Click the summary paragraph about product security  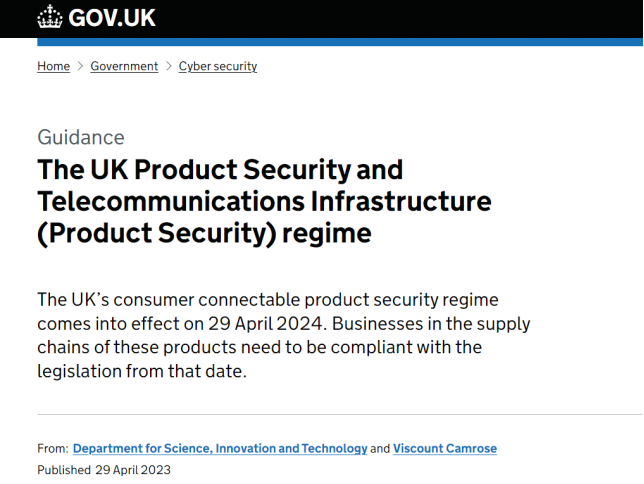point(284,335)
